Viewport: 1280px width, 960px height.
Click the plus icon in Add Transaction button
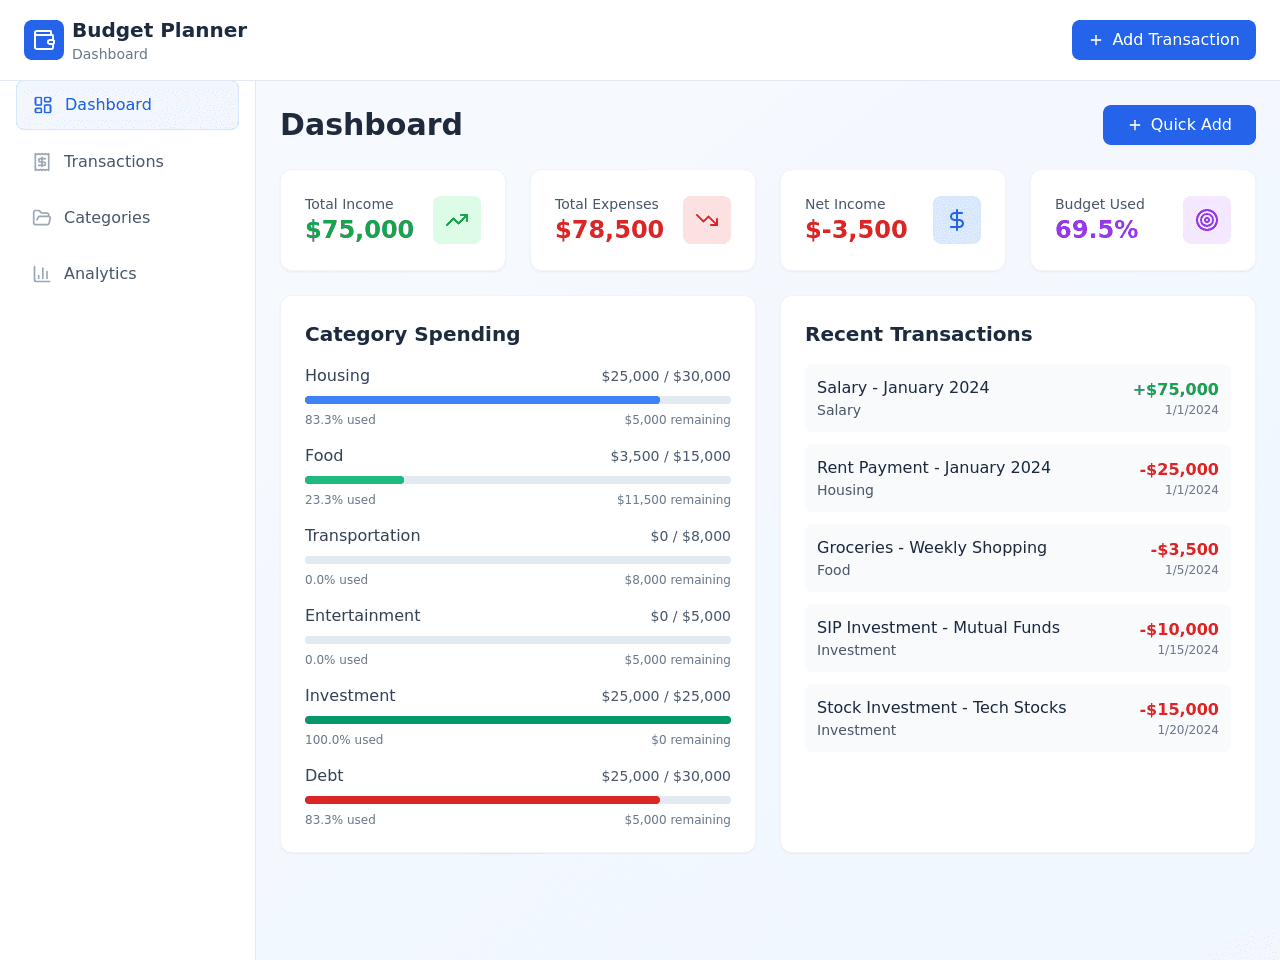tap(1096, 40)
